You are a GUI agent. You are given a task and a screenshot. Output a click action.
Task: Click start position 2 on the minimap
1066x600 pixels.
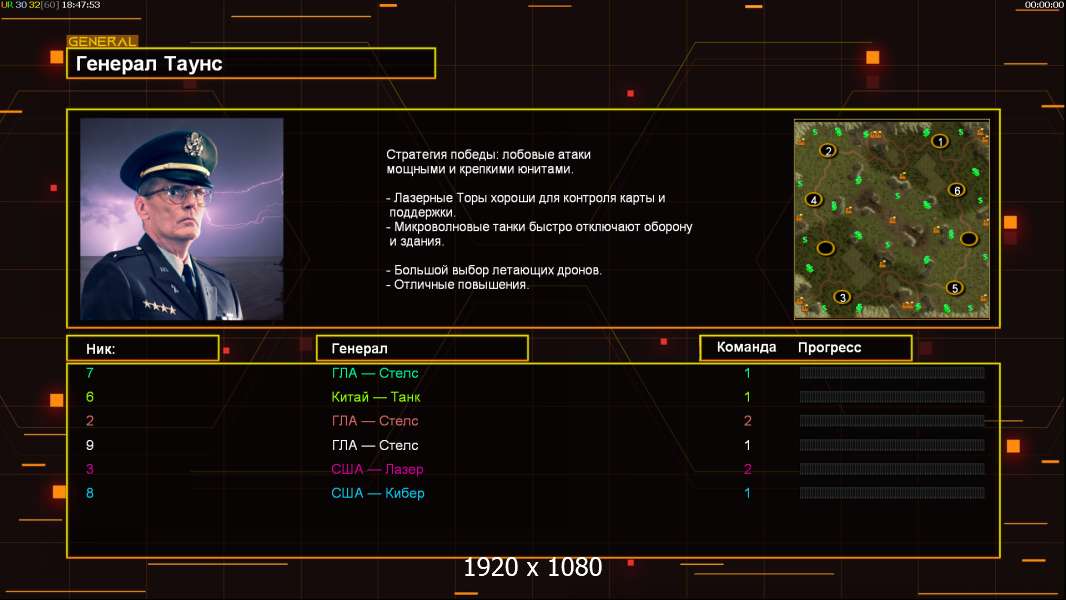(x=827, y=151)
